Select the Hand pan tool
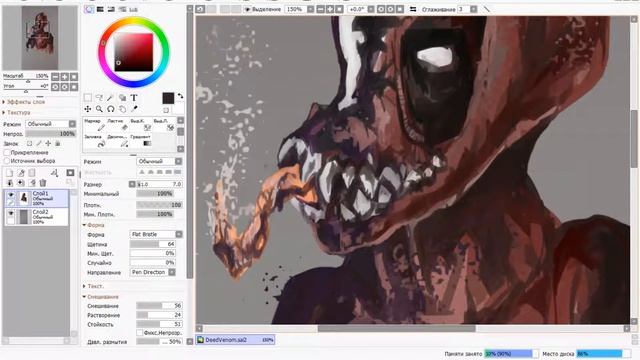The width and height of the screenshot is (640, 360). pyautogui.click(x=122, y=109)
